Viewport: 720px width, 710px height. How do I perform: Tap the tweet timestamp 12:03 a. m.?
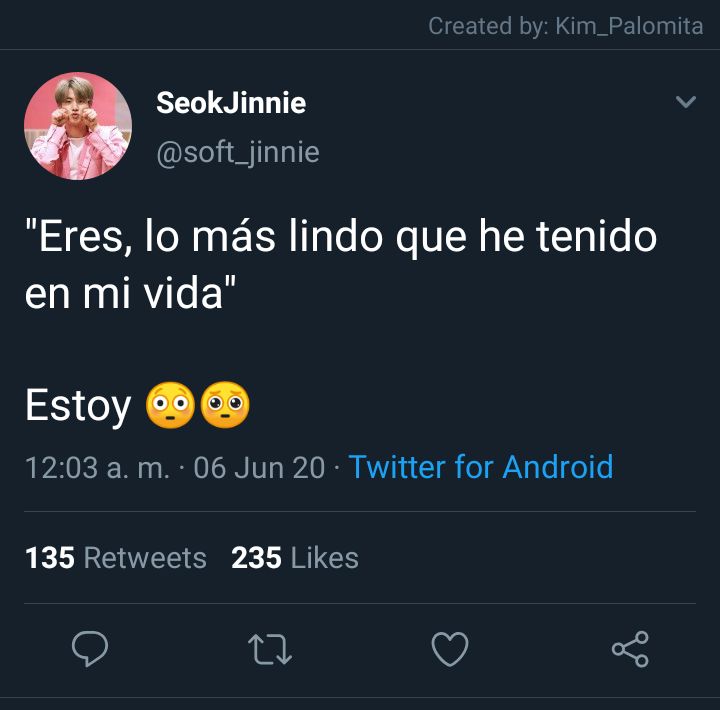pos(97,468)
